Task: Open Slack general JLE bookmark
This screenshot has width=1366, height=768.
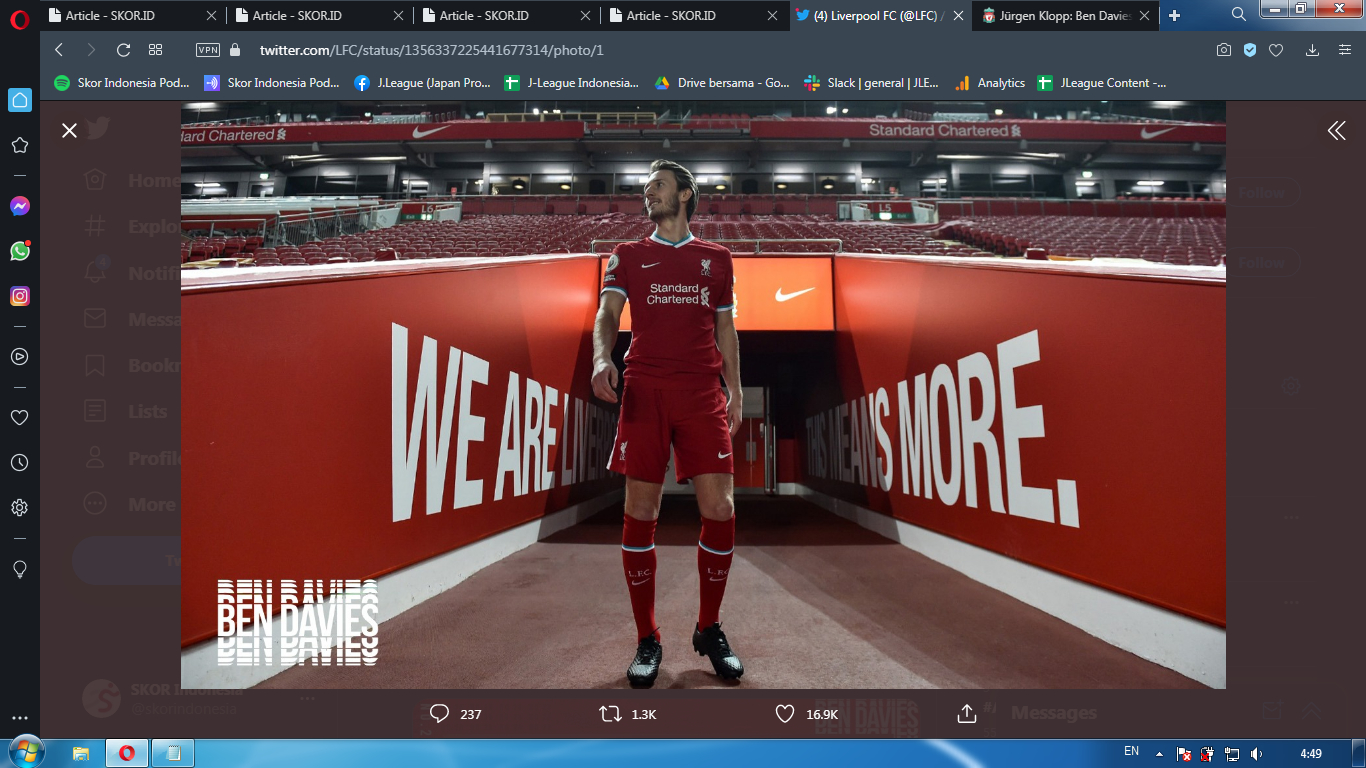Action: pyautogui.click(x=872, y=83)
